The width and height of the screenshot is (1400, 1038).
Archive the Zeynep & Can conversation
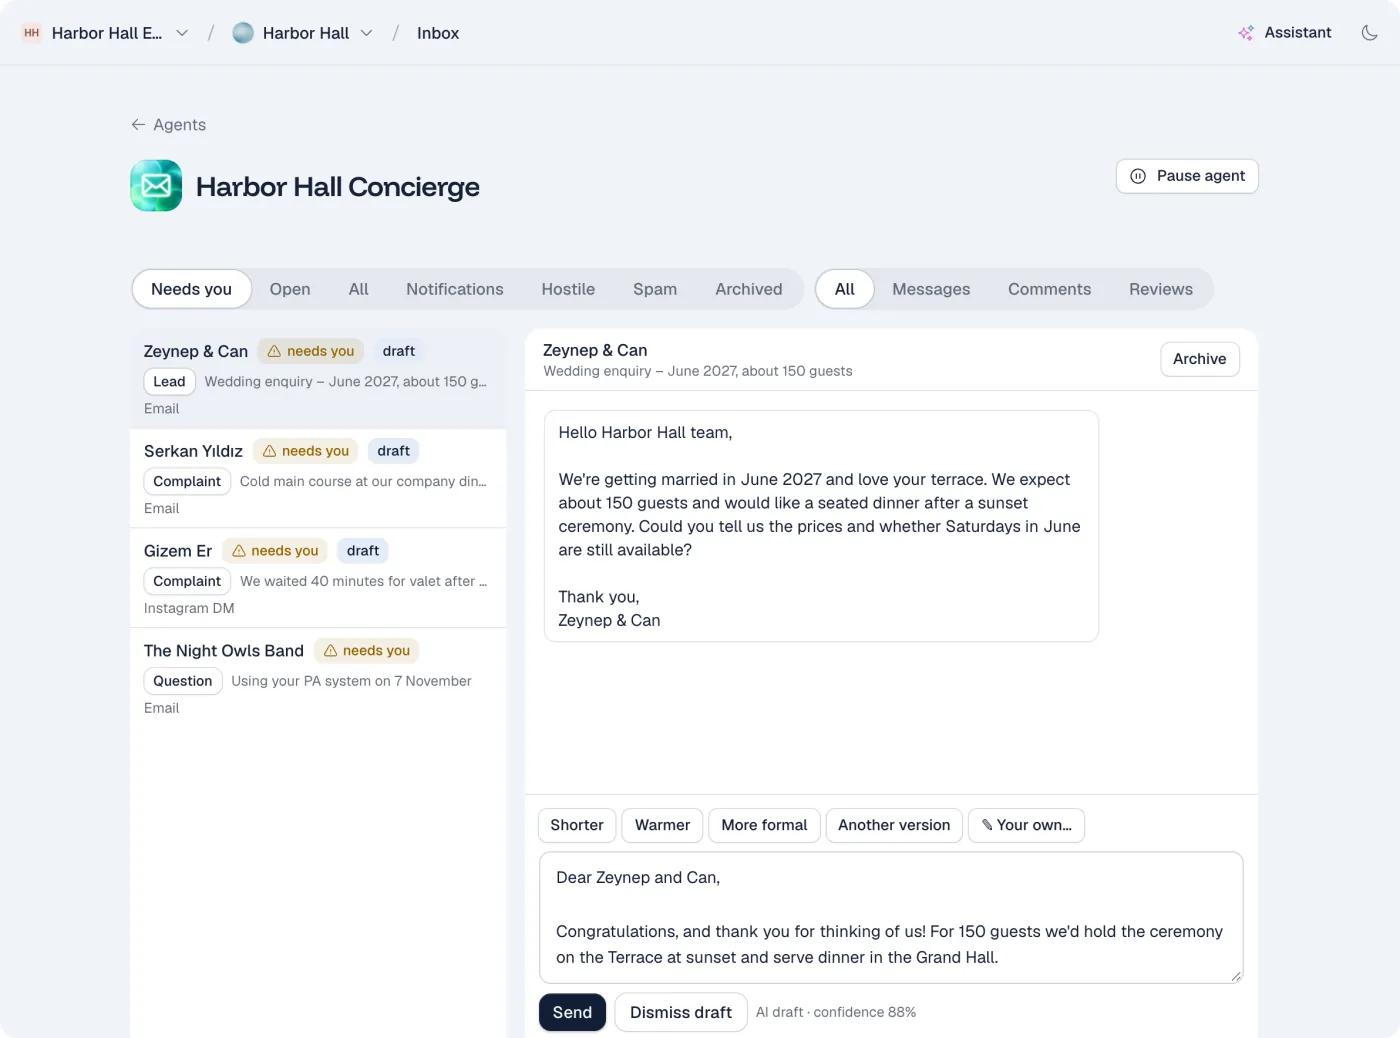click(x=1200, y=359)
